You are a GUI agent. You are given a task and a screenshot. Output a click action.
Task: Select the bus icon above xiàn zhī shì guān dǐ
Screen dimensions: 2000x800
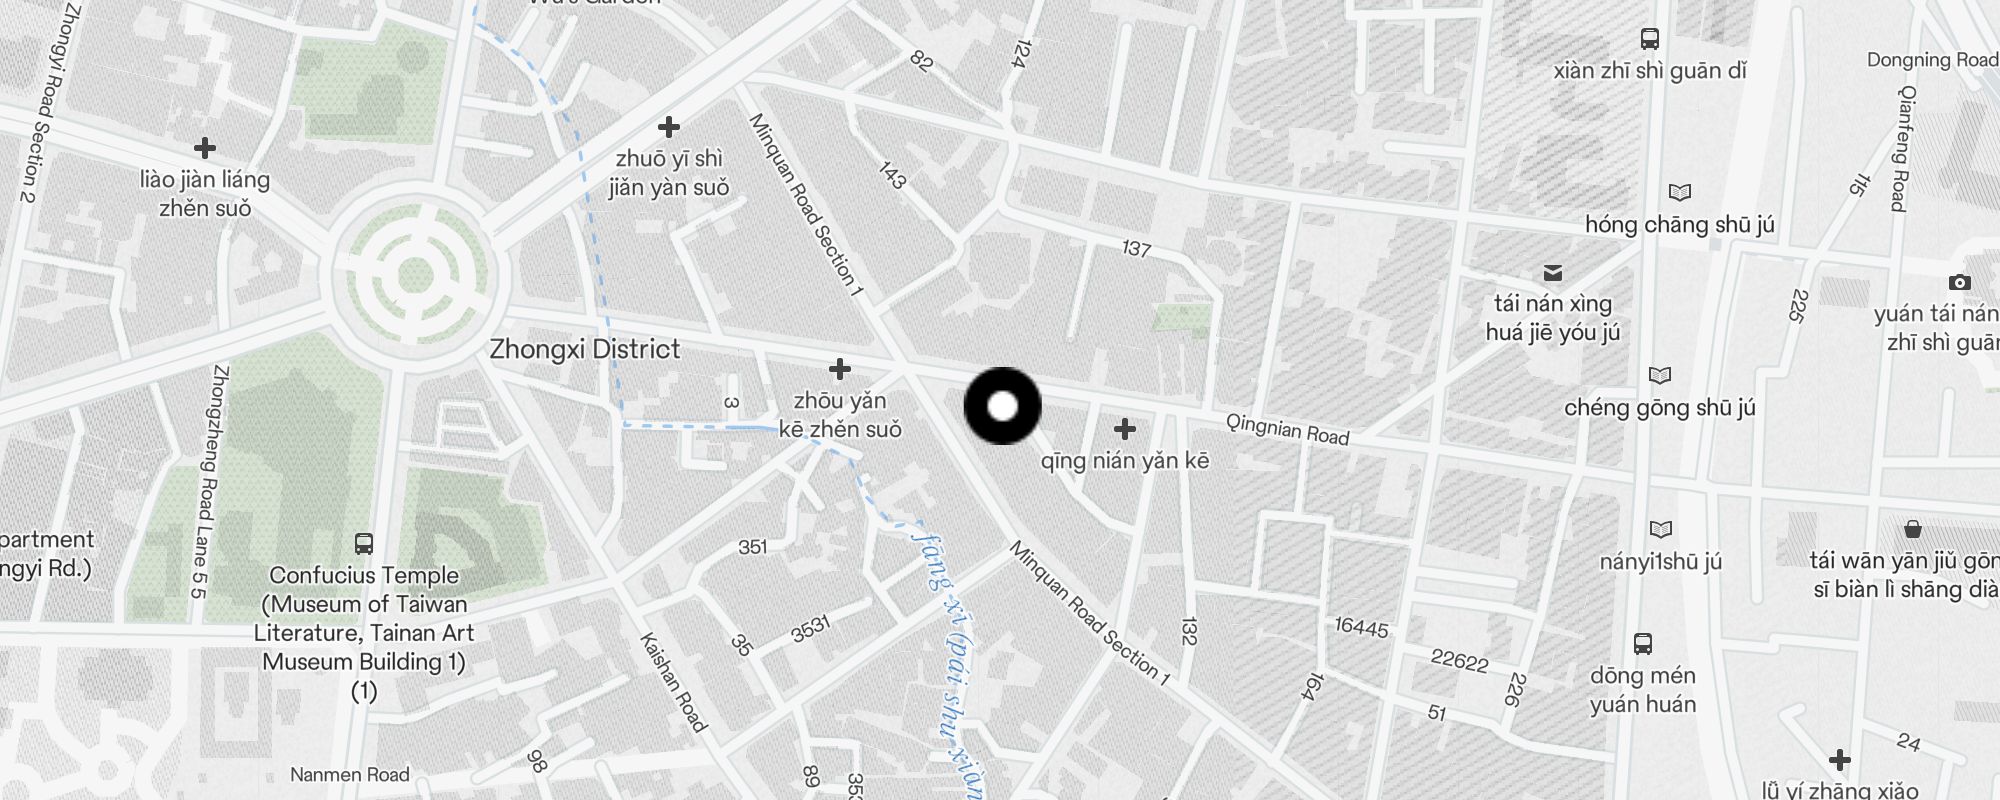click(1650, 39)
